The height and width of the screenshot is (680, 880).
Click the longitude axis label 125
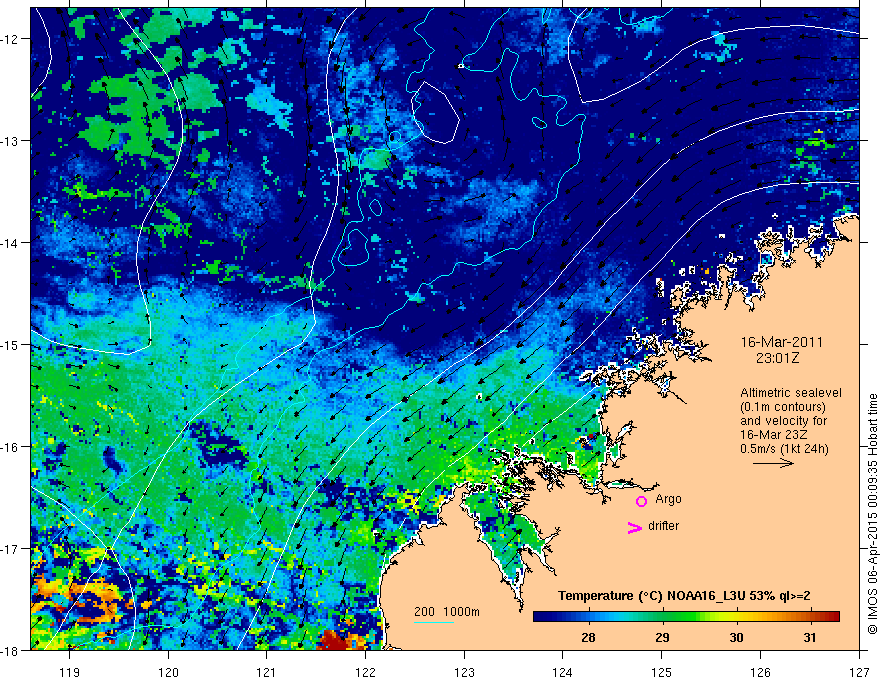pos(662,672)
